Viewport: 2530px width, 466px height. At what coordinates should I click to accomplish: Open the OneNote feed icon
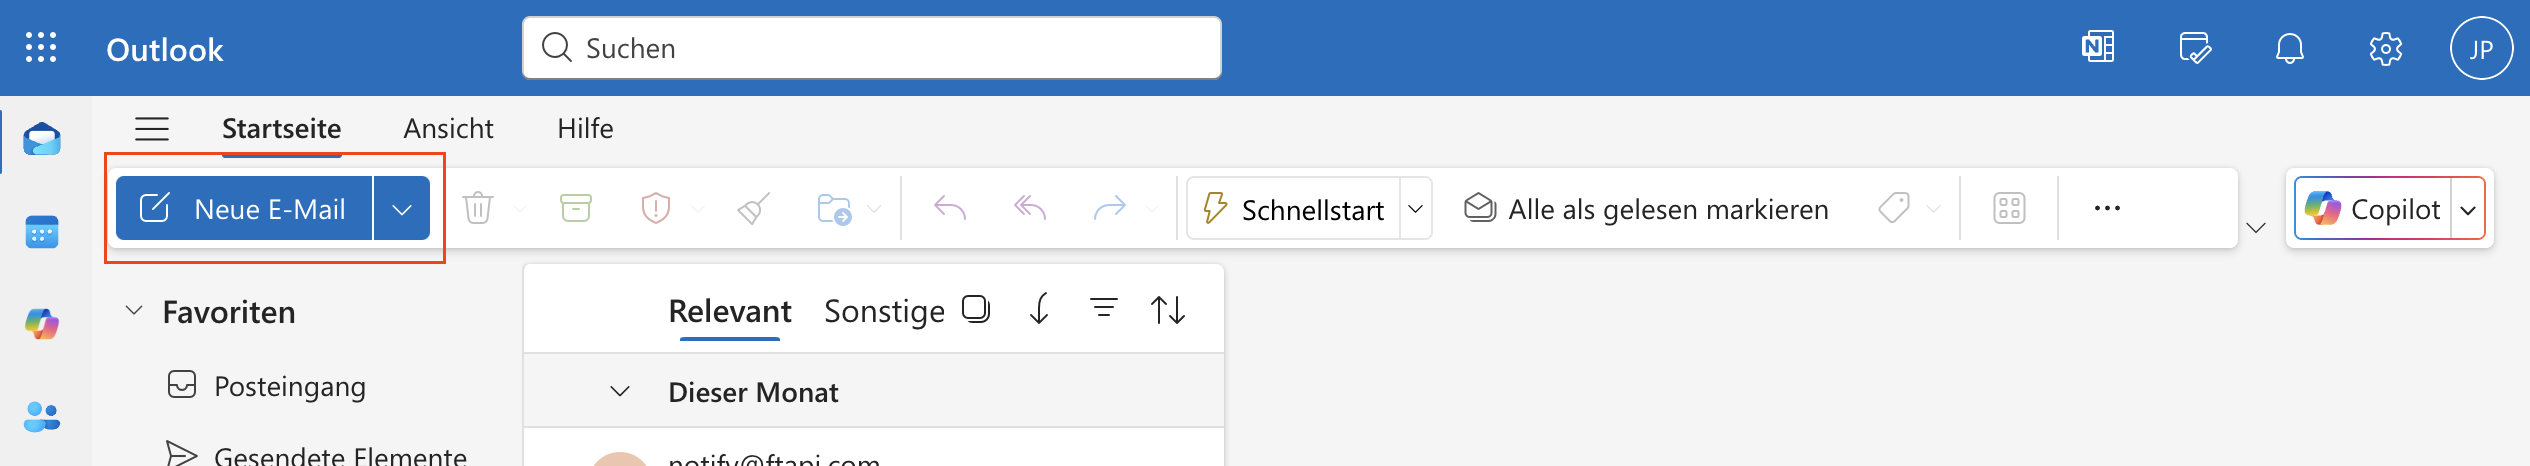coord(2098,48)
